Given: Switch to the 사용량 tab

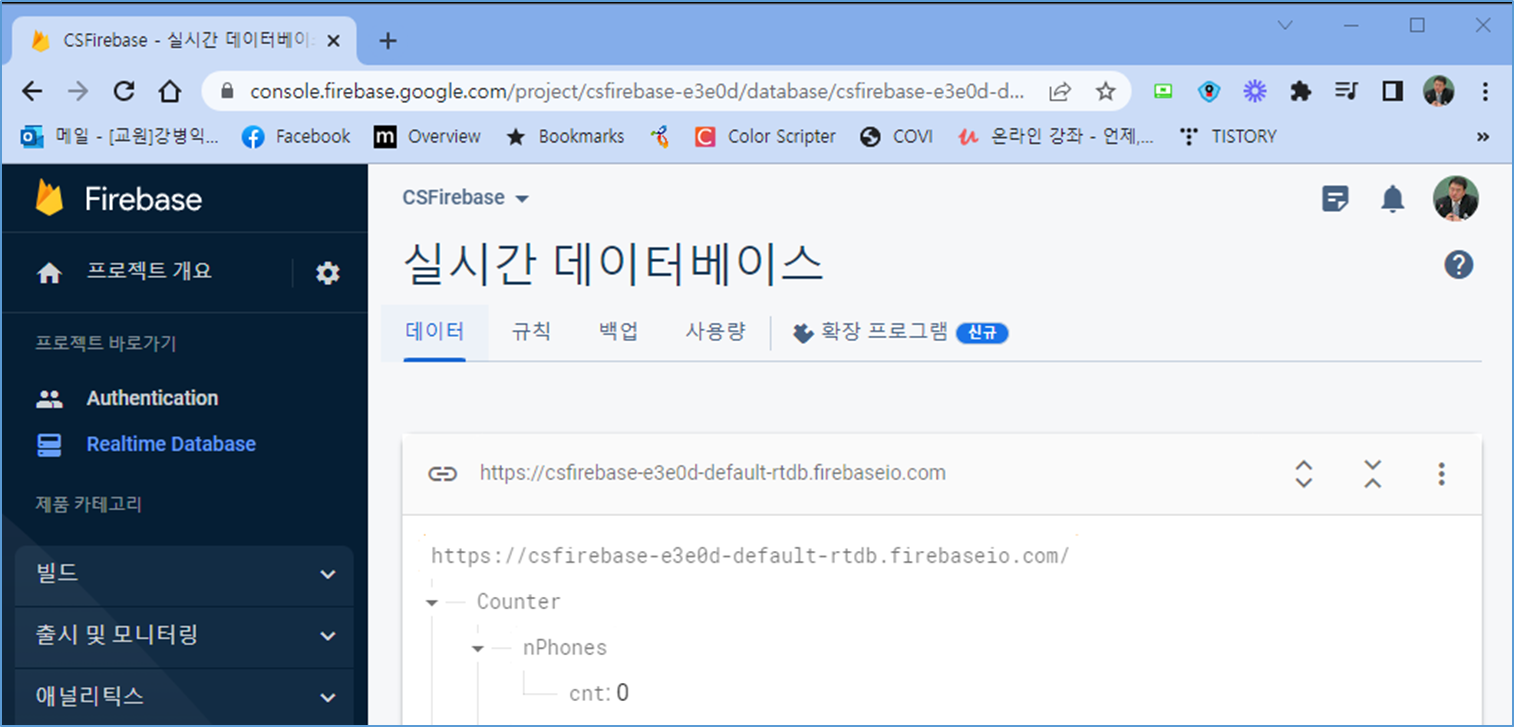Looking at the screenshot, I should click(x=715, y=332).
